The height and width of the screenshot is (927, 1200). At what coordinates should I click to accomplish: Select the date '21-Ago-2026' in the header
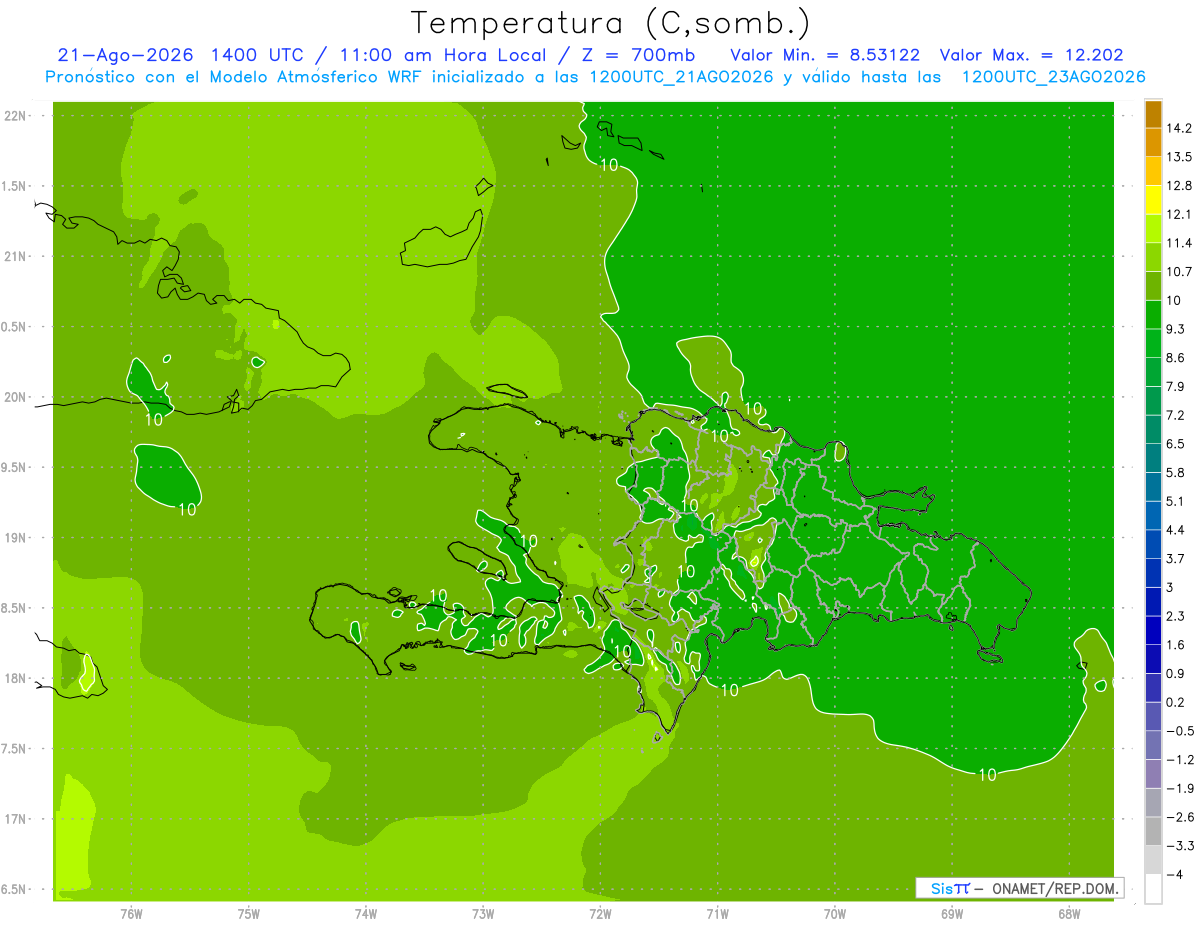125,55
